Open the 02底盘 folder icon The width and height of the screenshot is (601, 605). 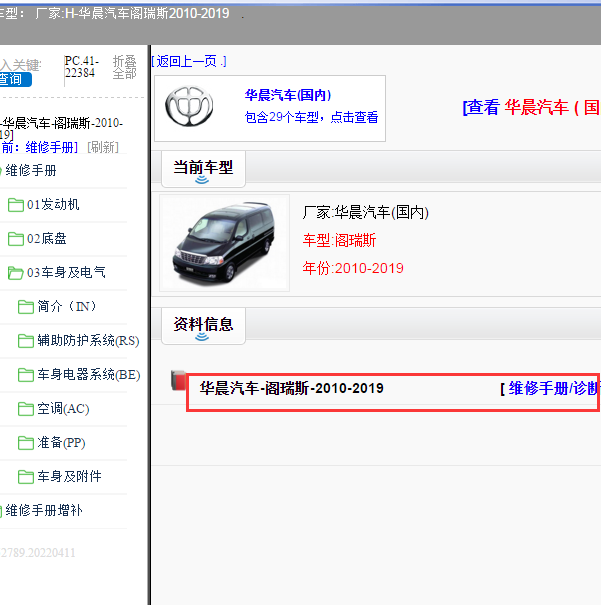(x=16, y=239)
